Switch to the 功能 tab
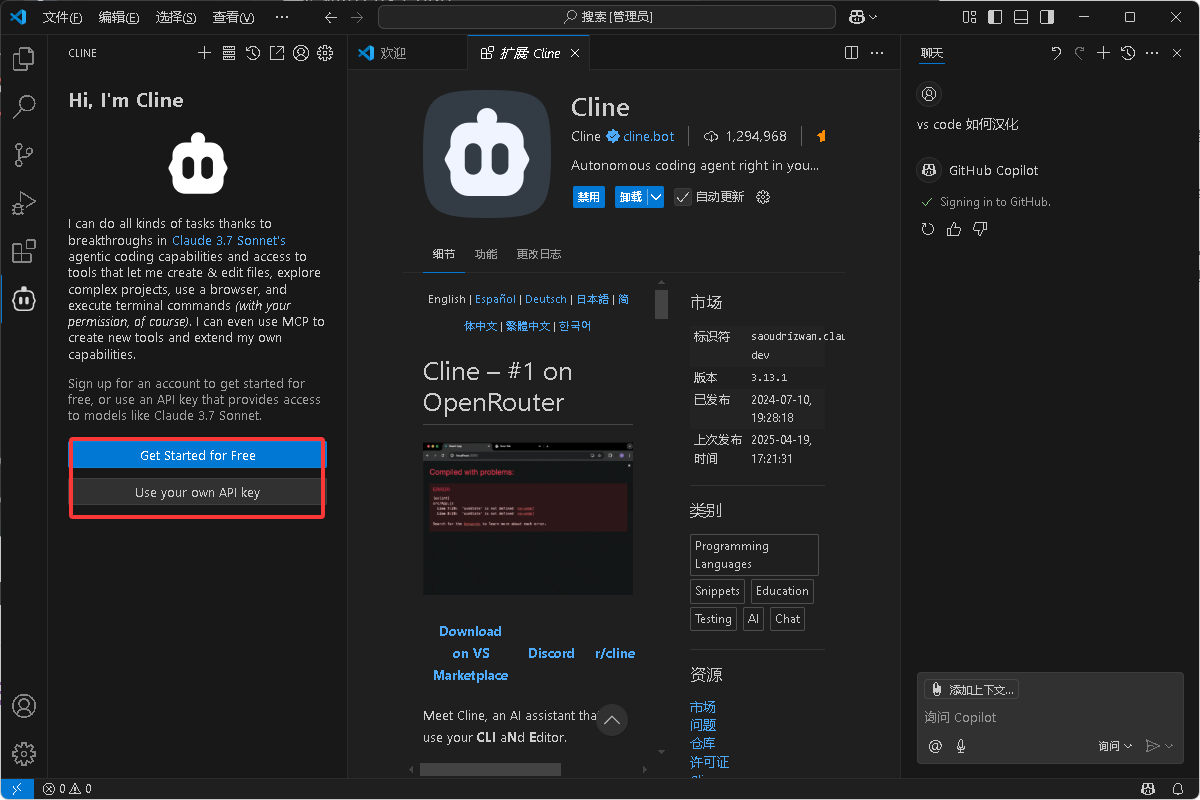The height and width of the screenshot is (800, 1200). [486, 254]
